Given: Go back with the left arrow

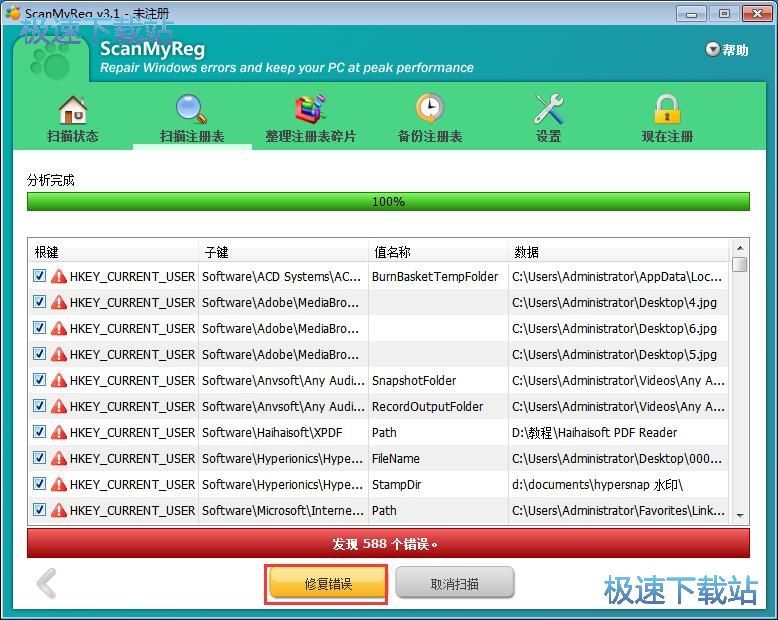Looking at the screenshot, I should tap(47, 583).
